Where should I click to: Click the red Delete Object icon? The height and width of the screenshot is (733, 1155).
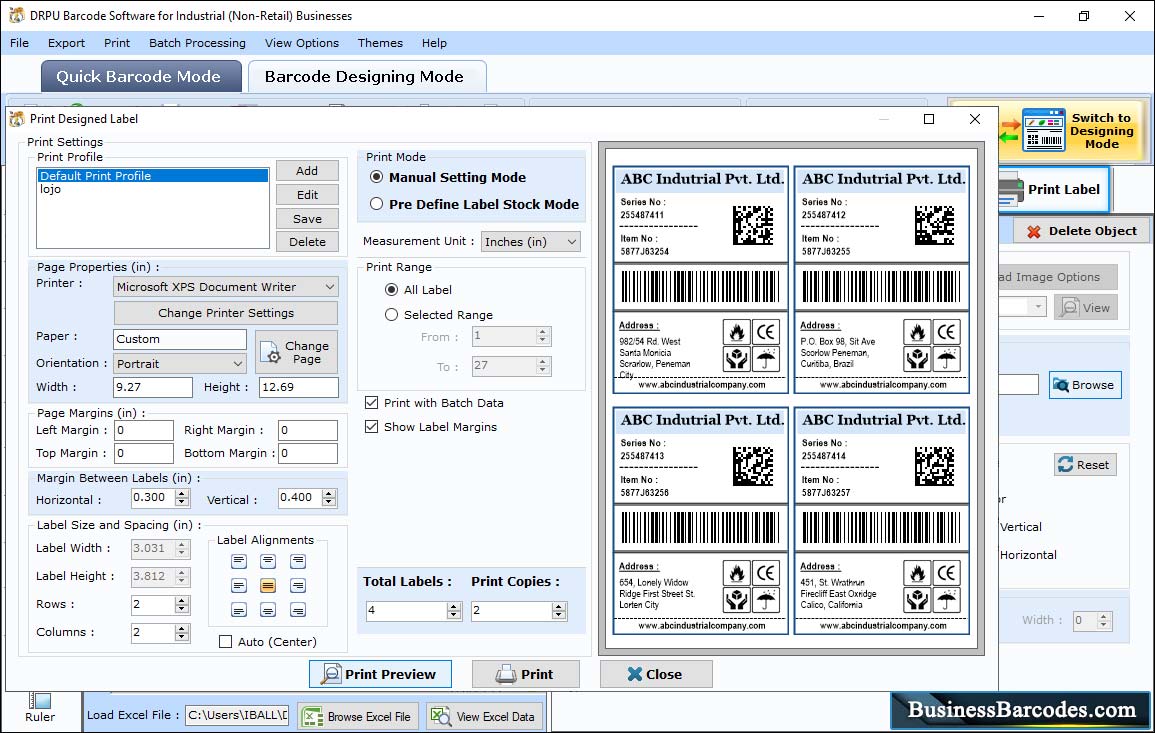[x=1034, y=231]
